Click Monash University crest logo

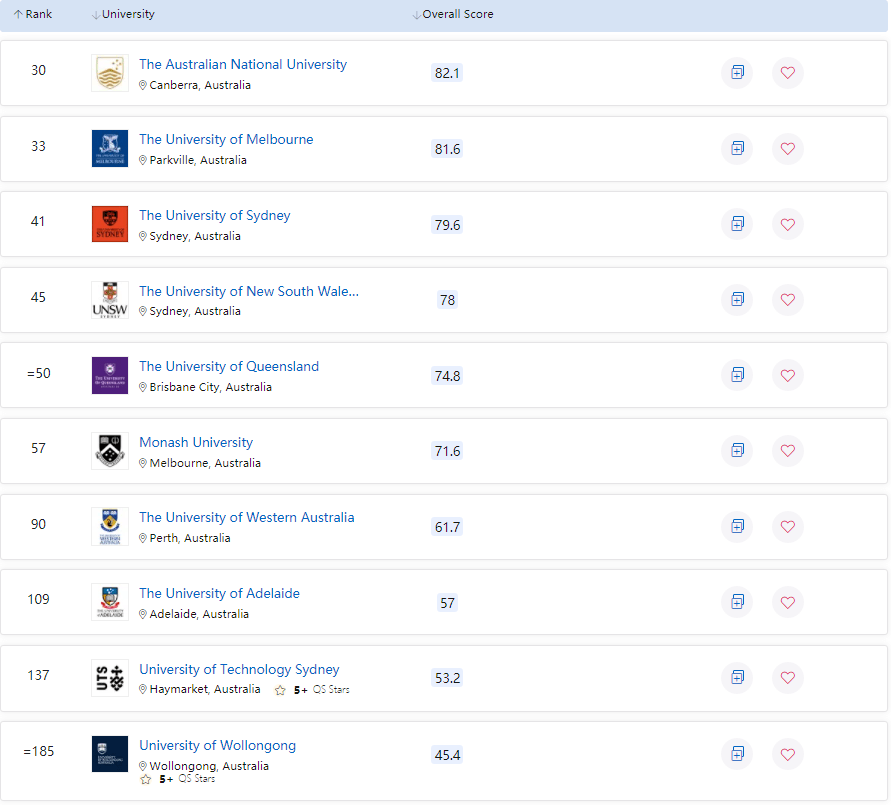click(110, 451)
